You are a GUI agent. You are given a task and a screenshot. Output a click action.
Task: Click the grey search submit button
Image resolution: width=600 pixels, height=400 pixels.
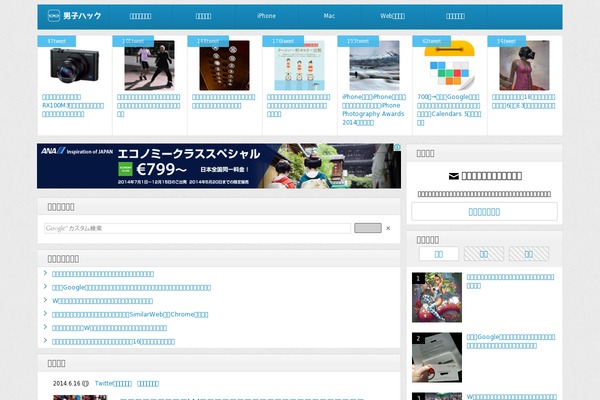(x=368, y=228)
